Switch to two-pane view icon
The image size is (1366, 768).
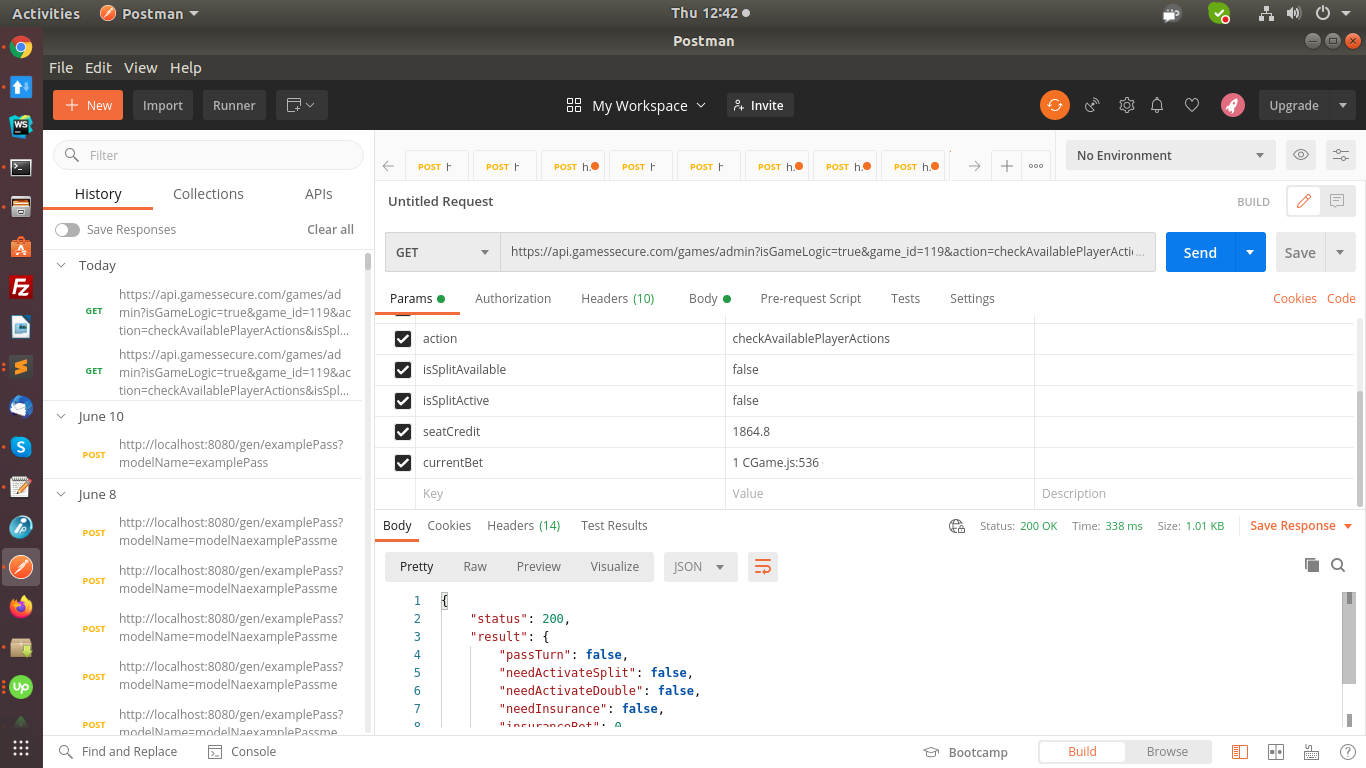click(x=1275, y=752)
